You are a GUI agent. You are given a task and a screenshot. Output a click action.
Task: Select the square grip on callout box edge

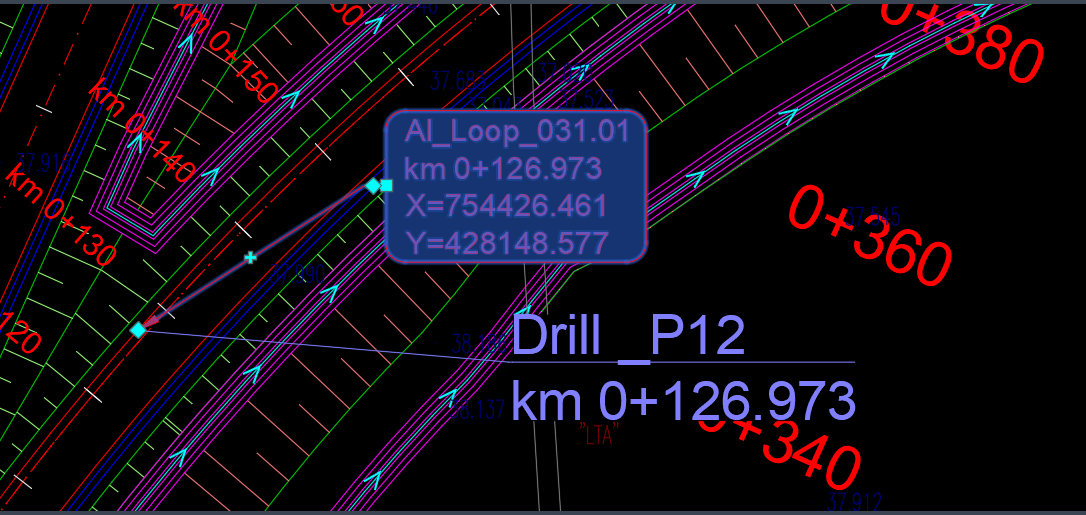point(386,186)
